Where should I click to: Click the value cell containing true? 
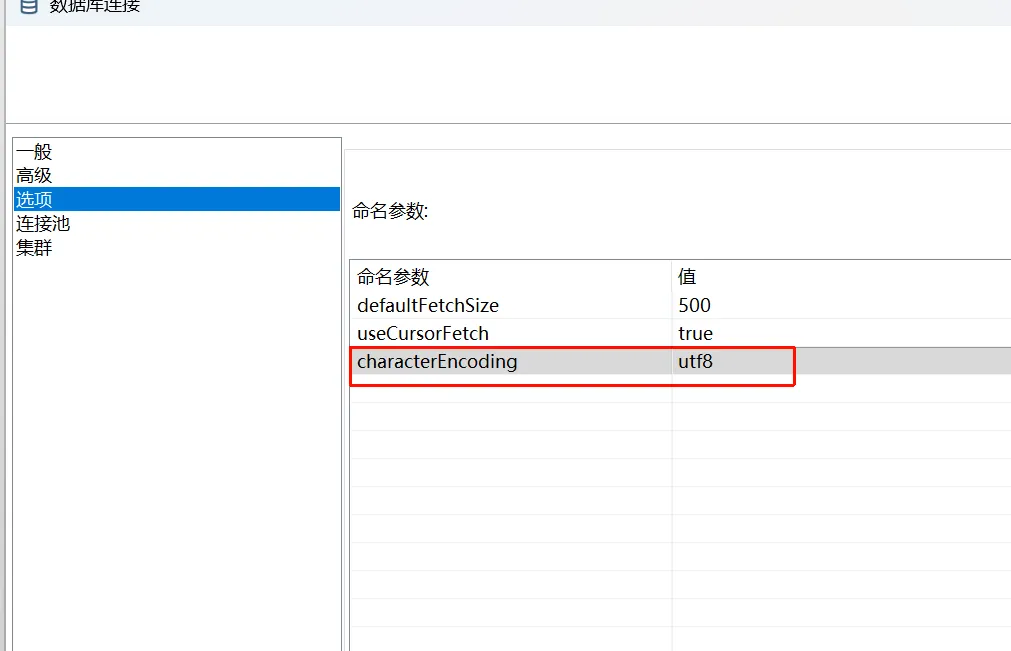point(695,333)
